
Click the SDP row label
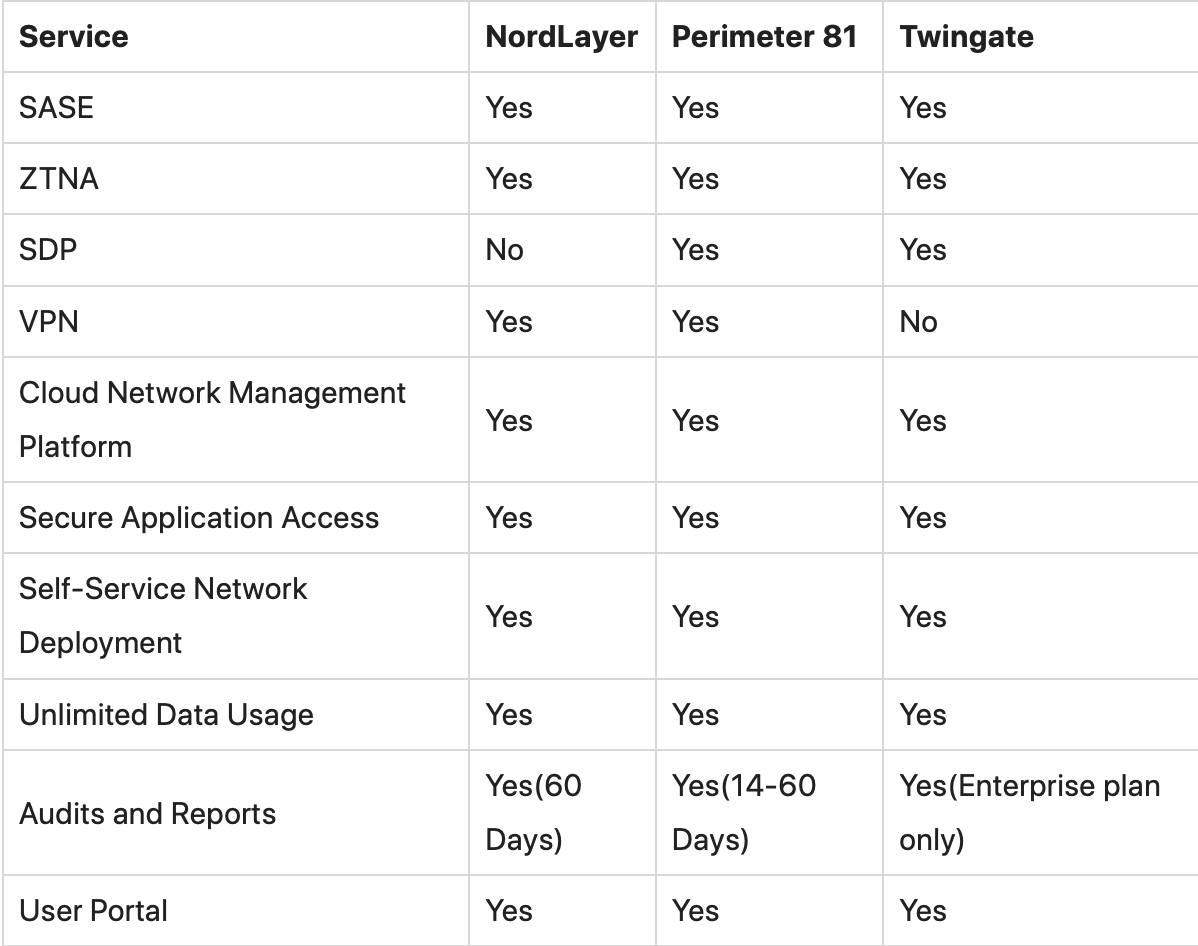[x=48, y=250]
